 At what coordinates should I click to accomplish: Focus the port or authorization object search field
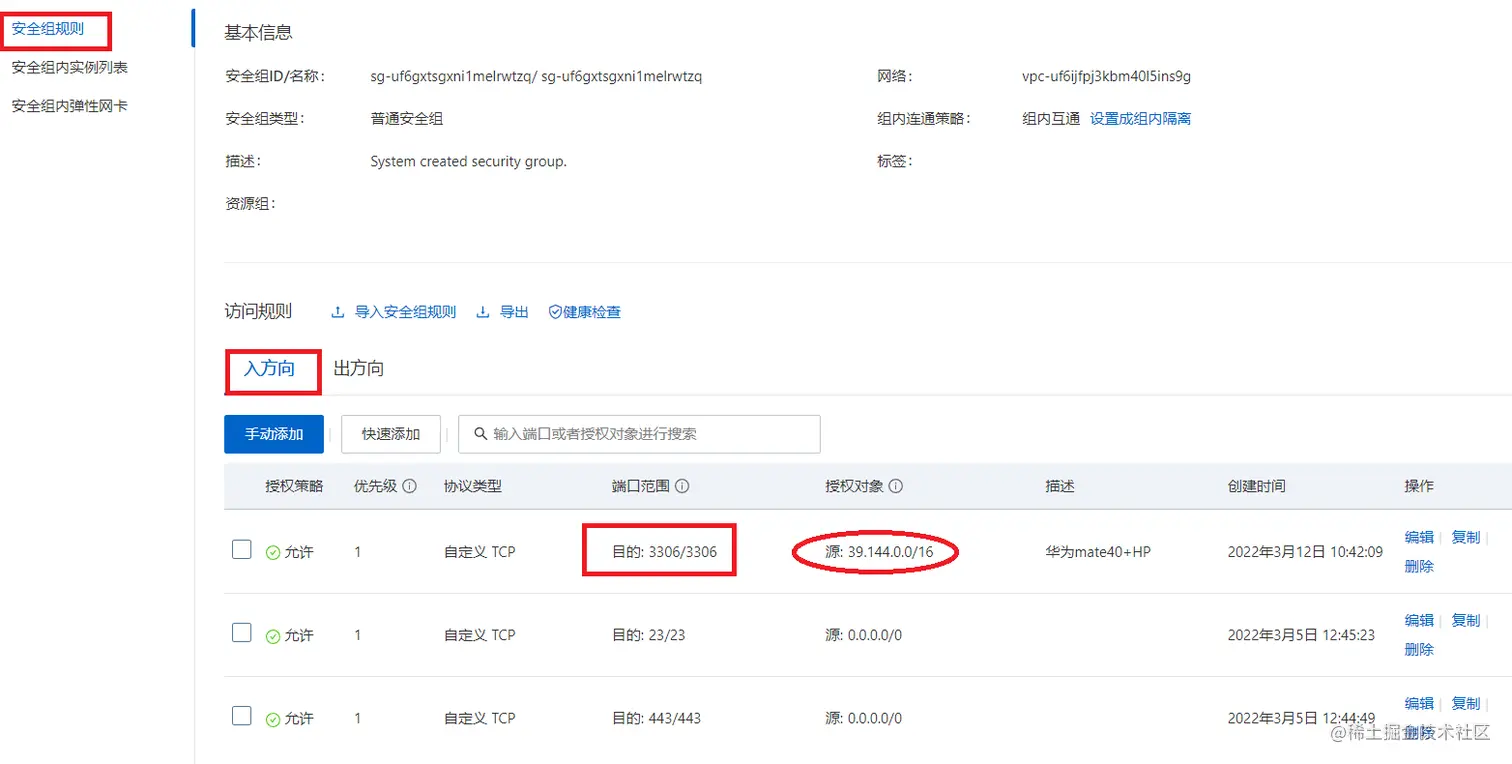click(639, 434)
